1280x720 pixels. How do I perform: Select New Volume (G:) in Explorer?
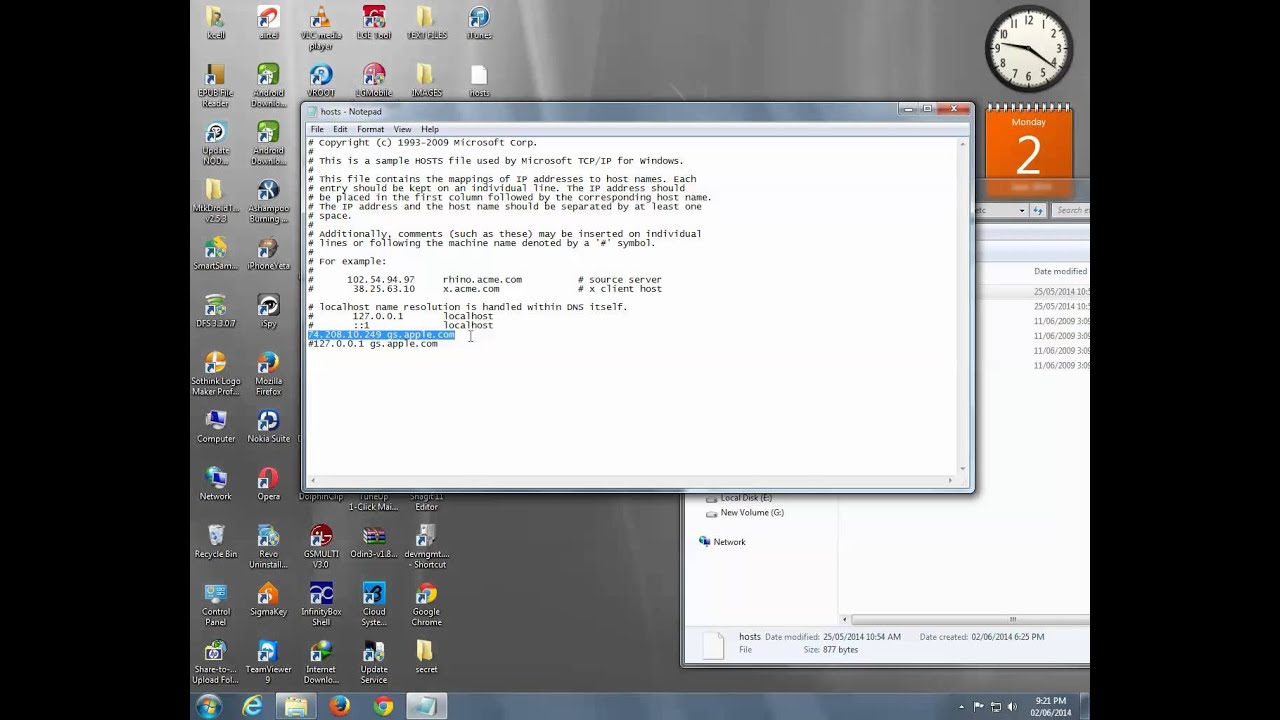[x=751, y=513]
